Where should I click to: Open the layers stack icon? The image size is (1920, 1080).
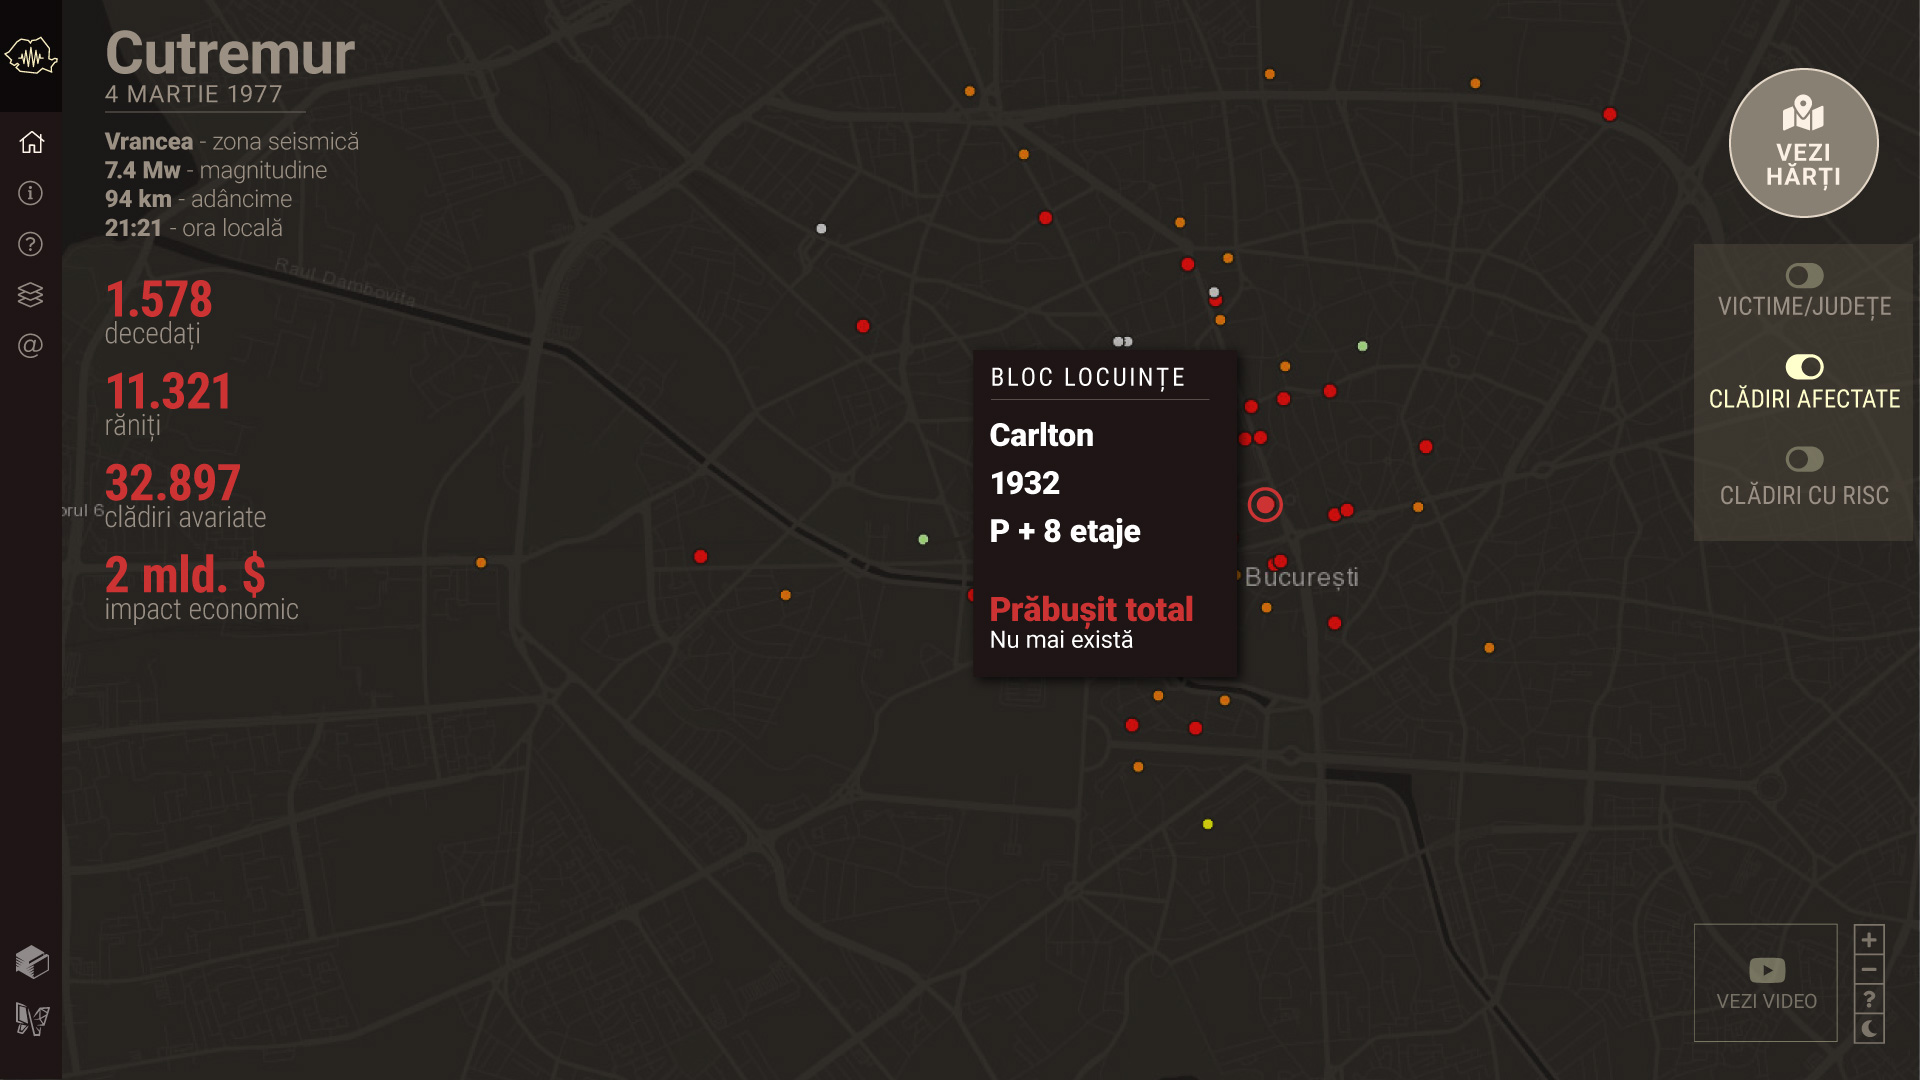pos(31,295)
